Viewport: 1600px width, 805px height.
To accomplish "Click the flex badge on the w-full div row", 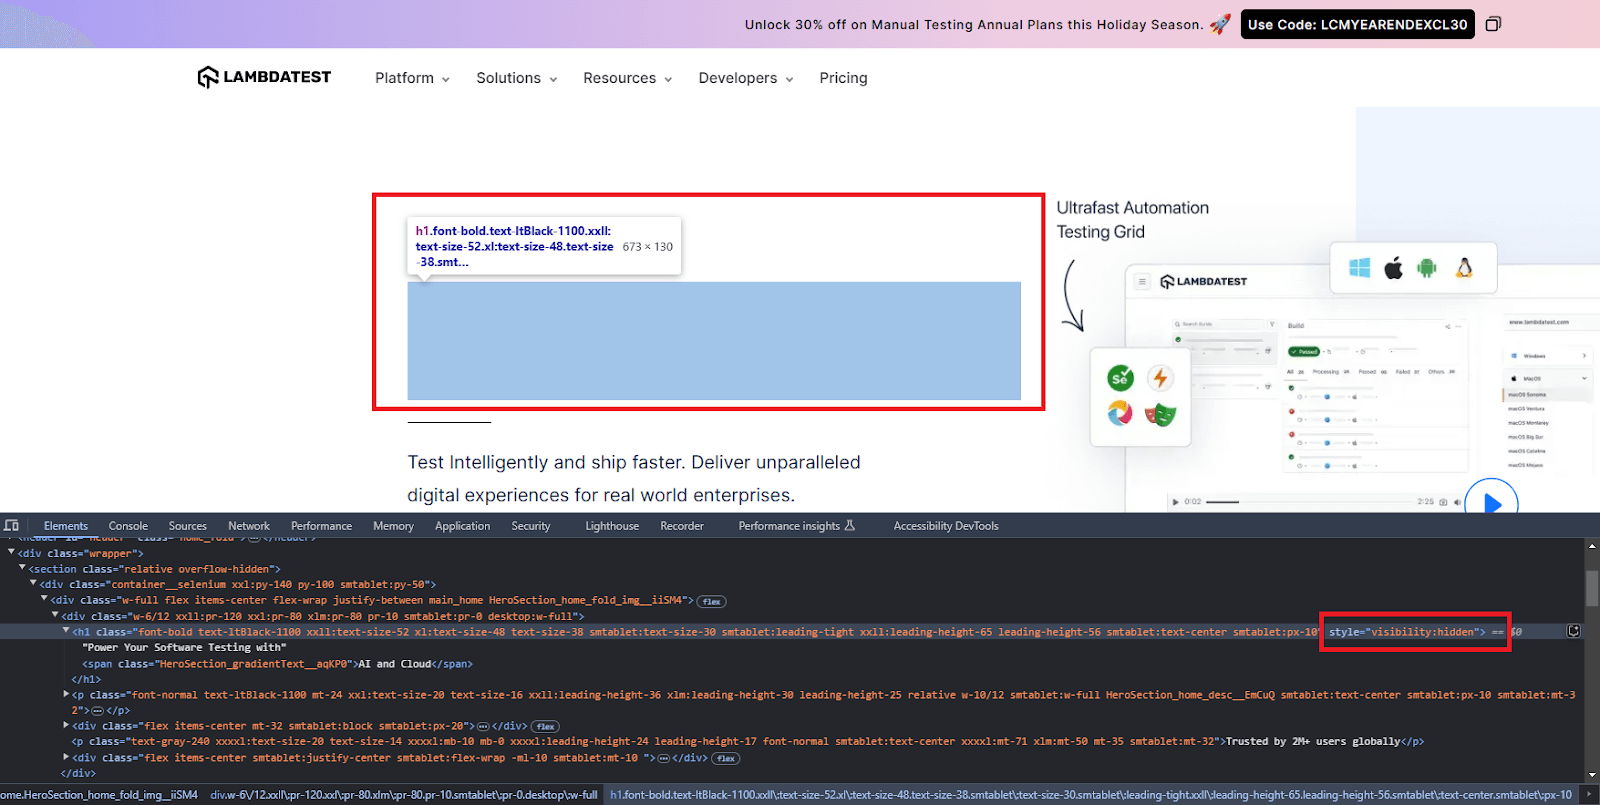I will [712, 601].
